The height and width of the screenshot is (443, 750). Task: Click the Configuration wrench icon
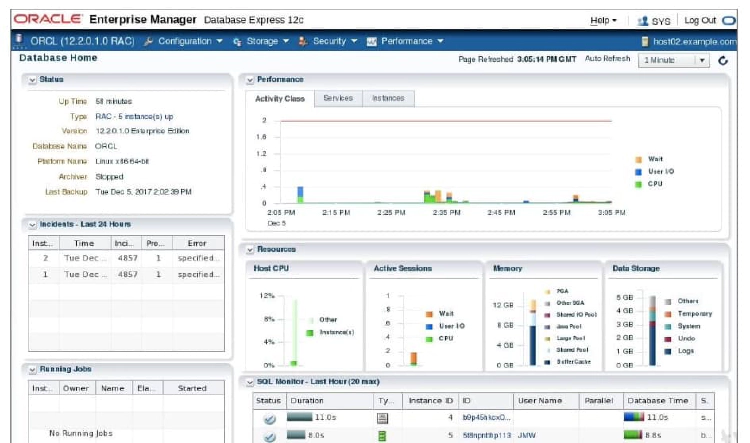click(149, 42)
